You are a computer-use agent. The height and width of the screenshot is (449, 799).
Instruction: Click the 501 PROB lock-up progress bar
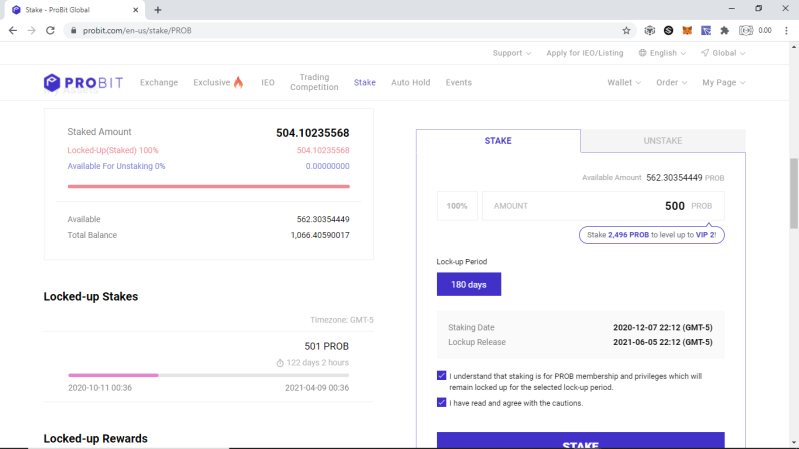pyautogui.click(x=208, y=375)
